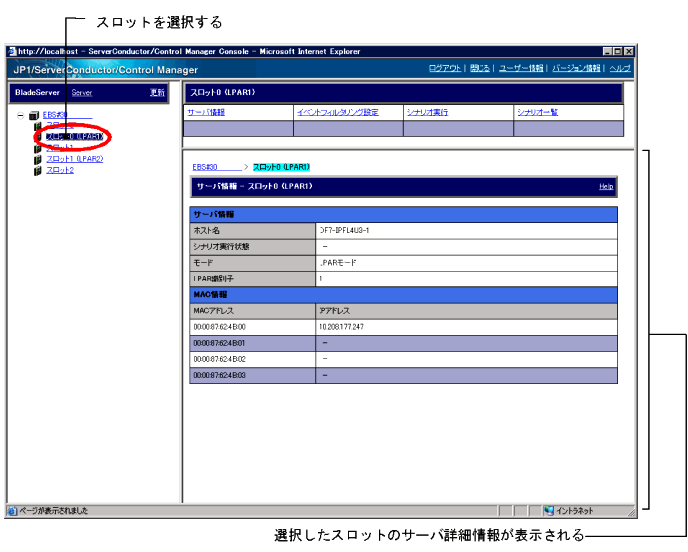Screen dimensions: 688x552
Task: Open イベントフィルタリング設定 menu
Action: click(337, 112)
